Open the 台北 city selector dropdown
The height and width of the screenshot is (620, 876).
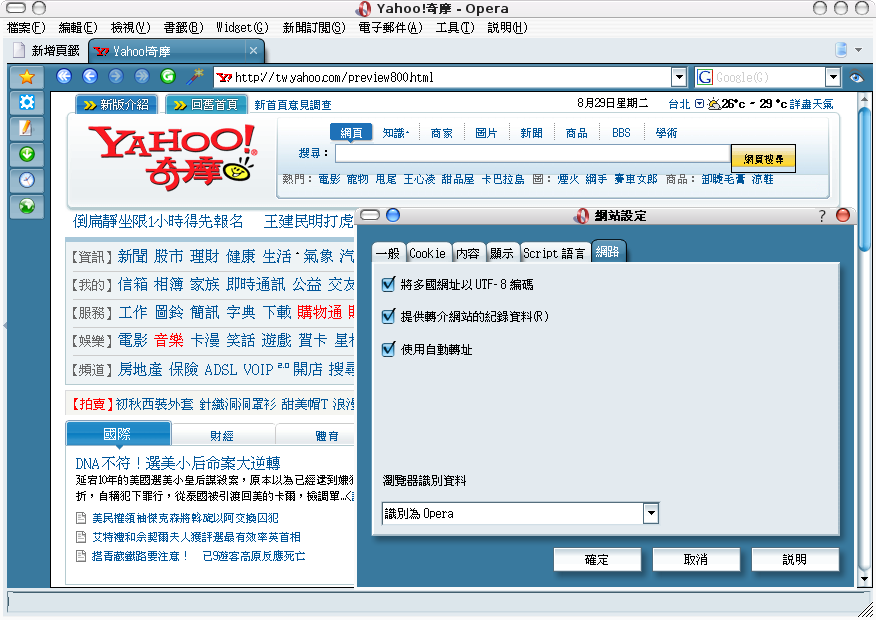tap(699, 104)
